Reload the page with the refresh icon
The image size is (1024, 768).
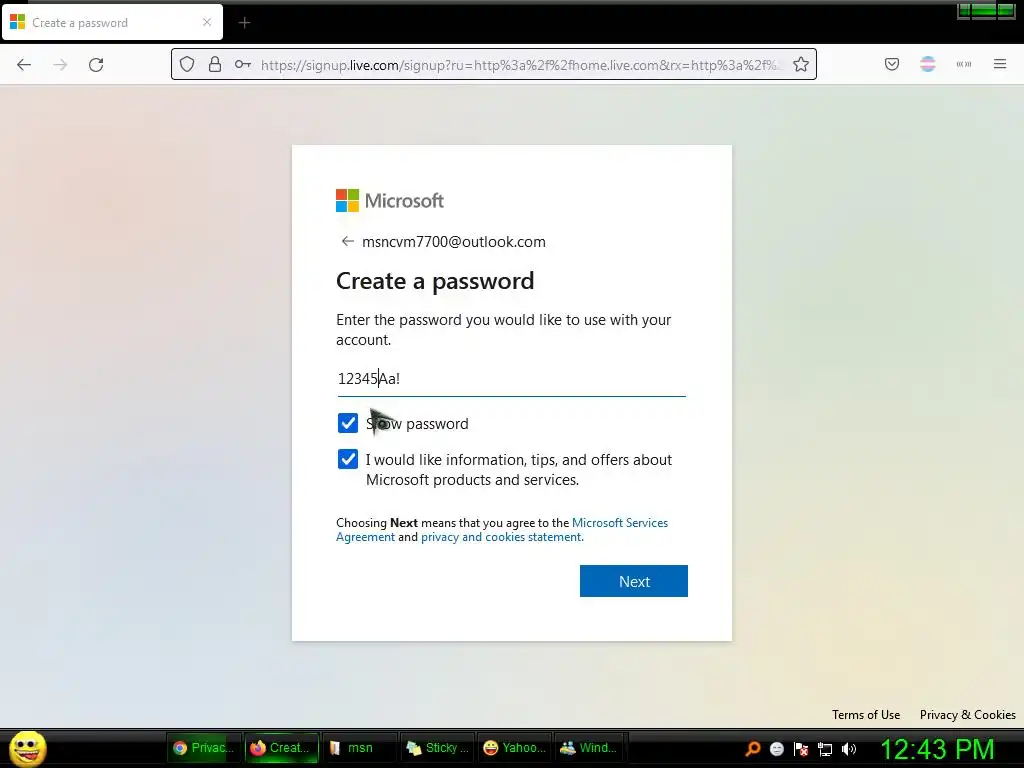96,64
